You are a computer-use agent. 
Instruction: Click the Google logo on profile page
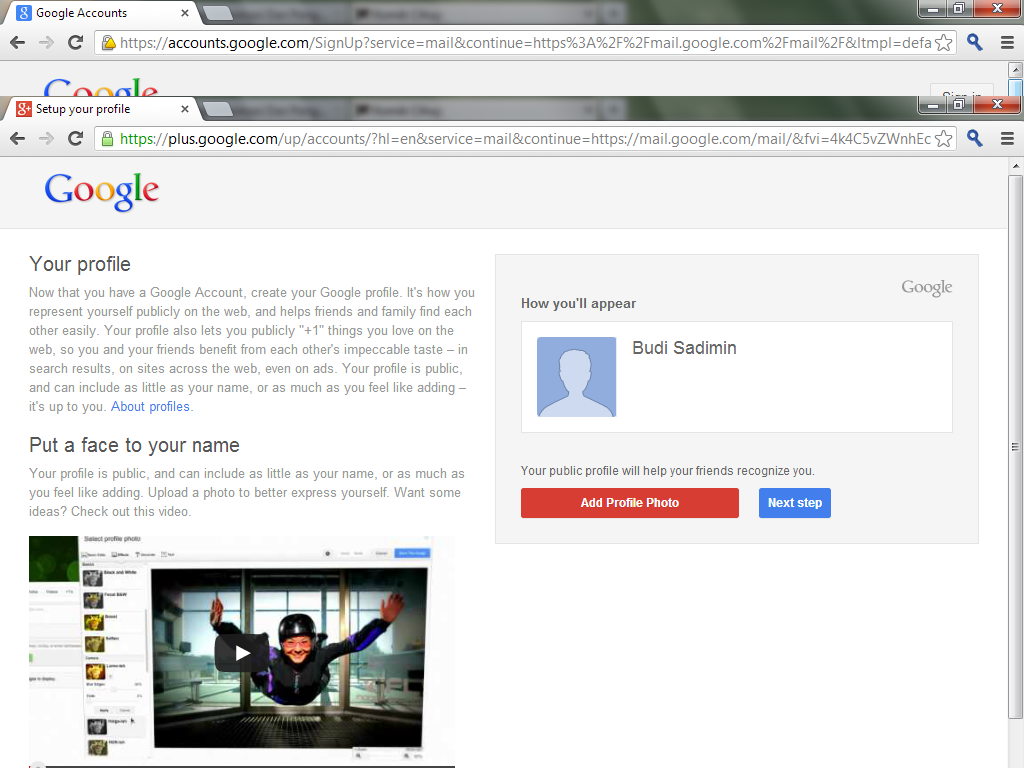point(102,191)
